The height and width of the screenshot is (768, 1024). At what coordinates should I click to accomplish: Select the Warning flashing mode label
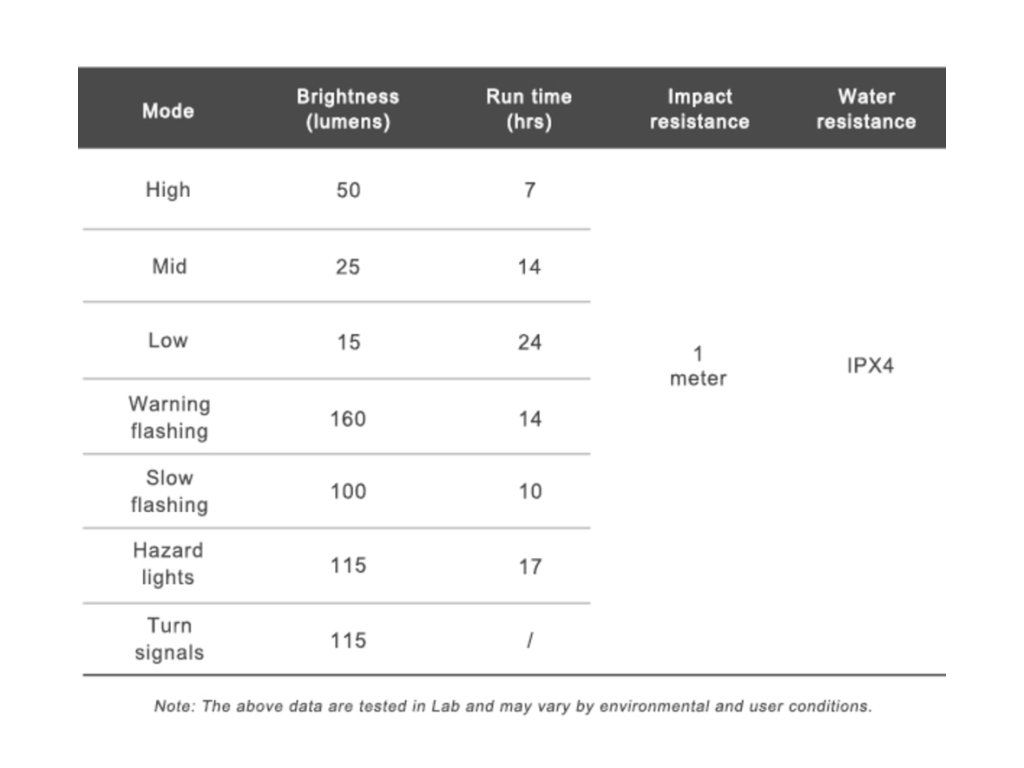(169, 418)
